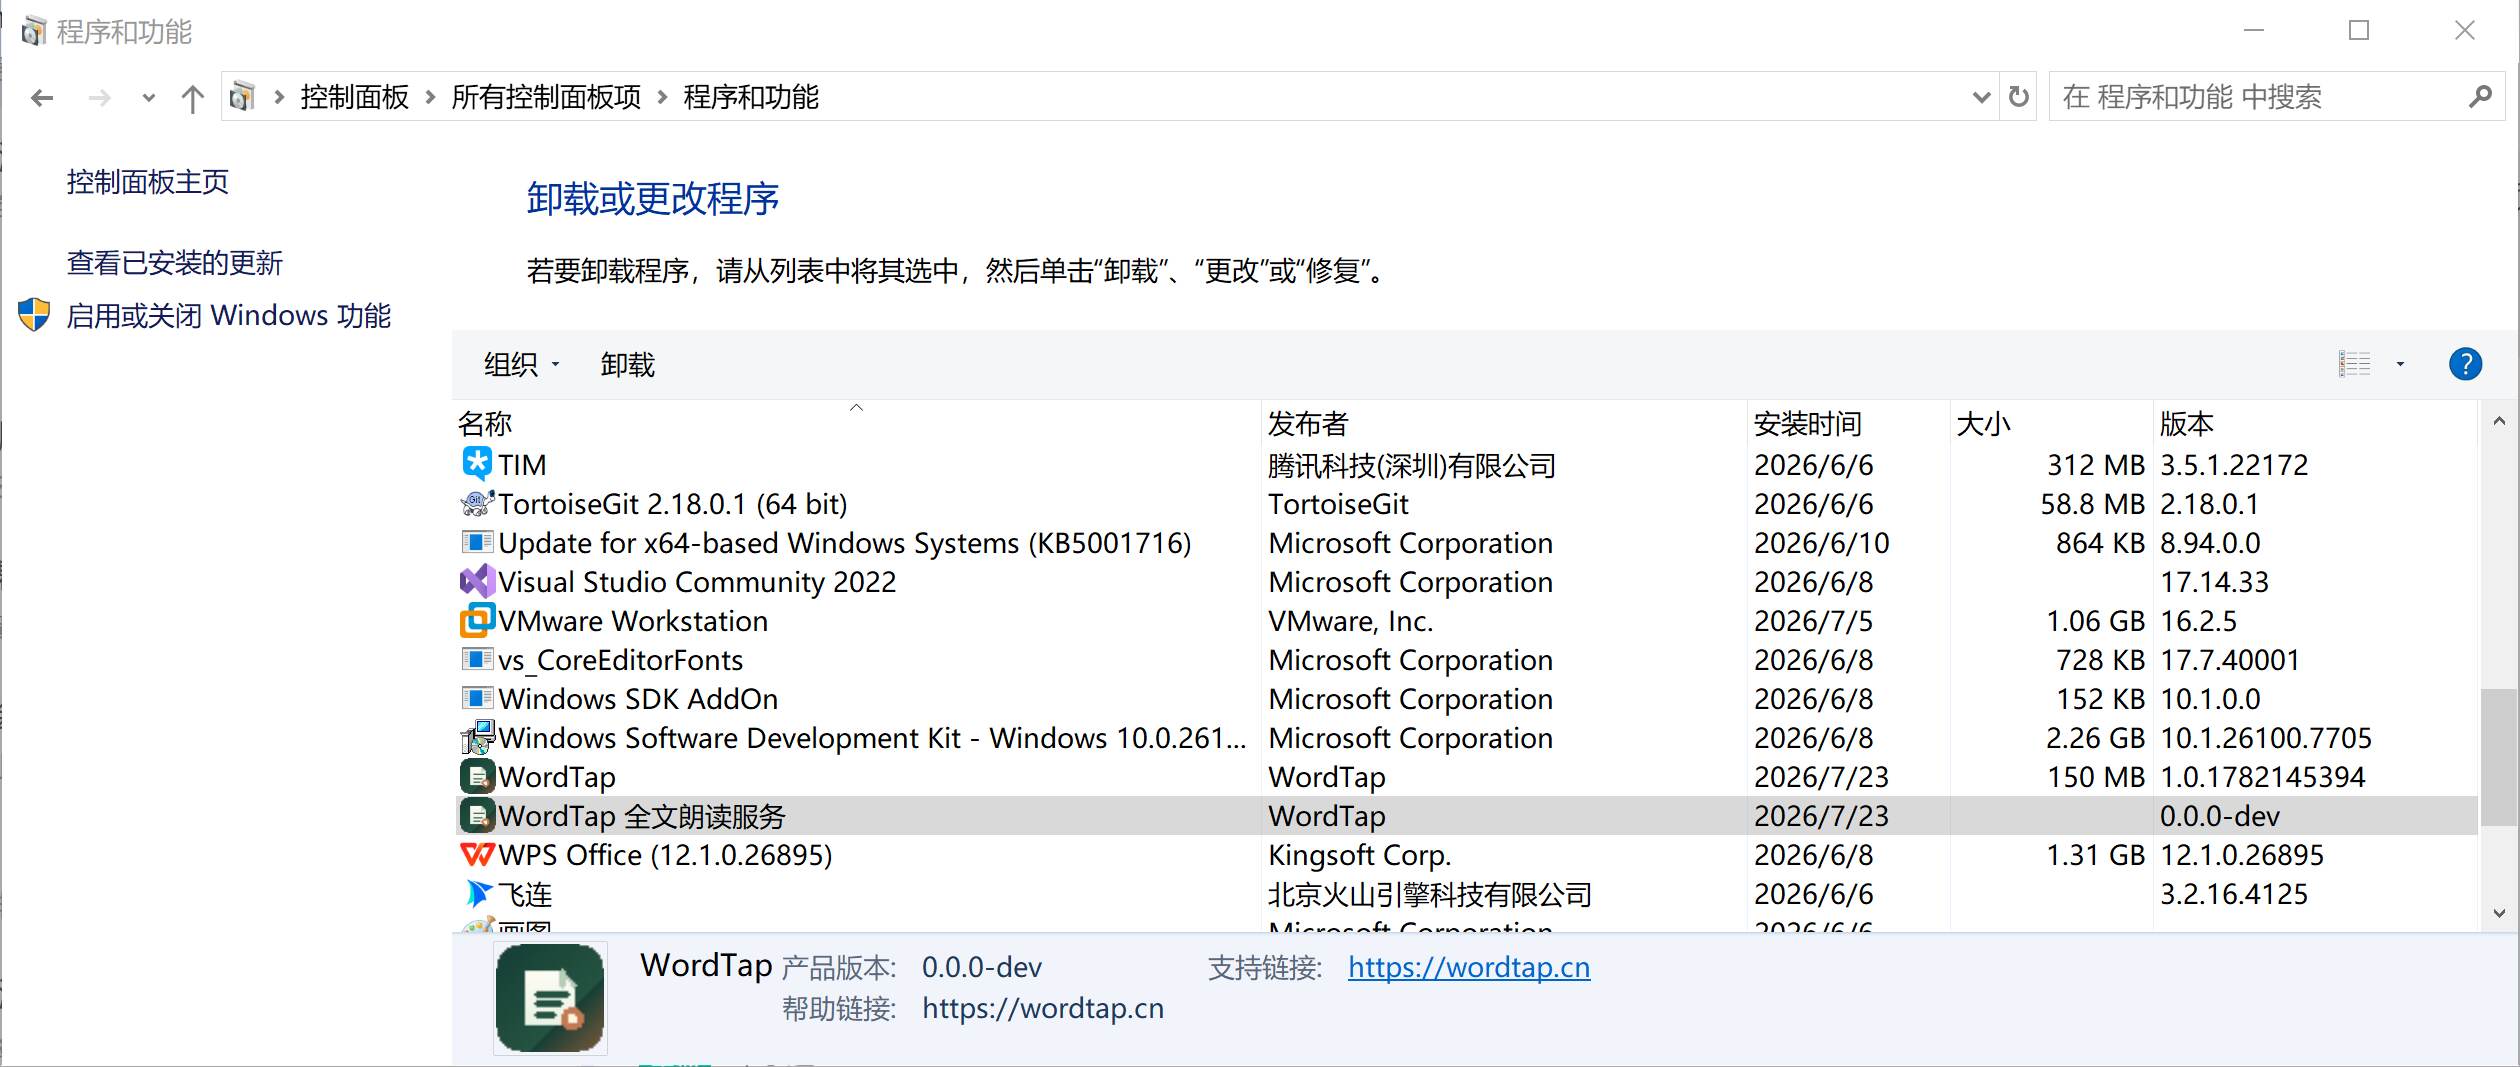Click install date 2026/7/5
This screenshot has width=2520, height=1067.
pyautogui.click(x=1813, y=620)
